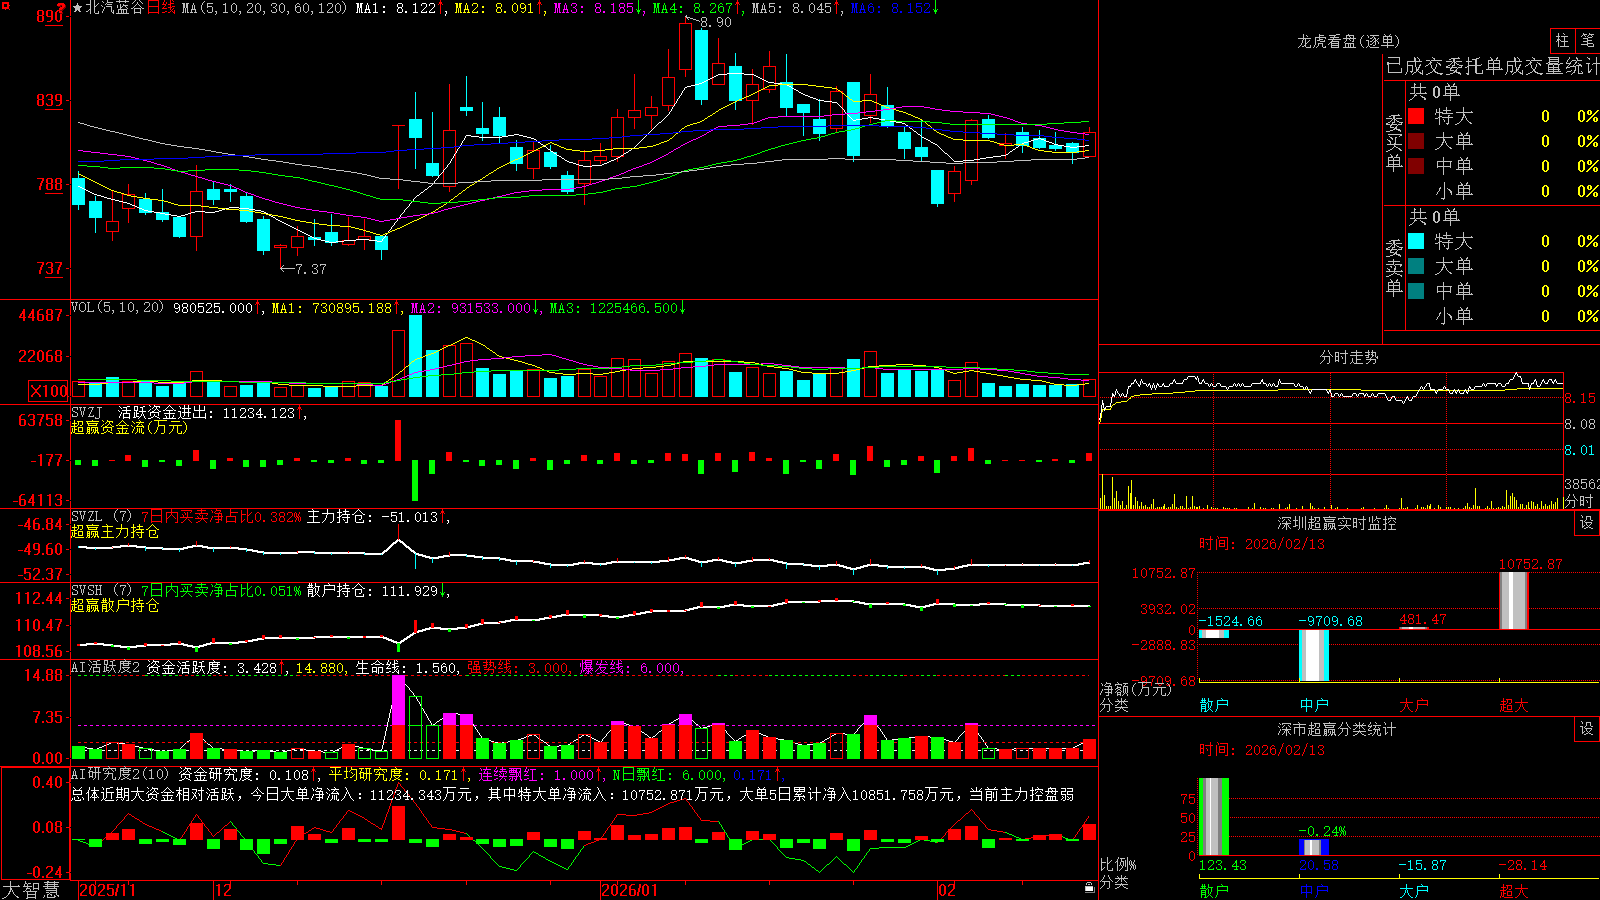The image size is (1600, 900).
Task: Open 设 settings for 深圳超赢实时监控
Action: tap(1587, 523)
